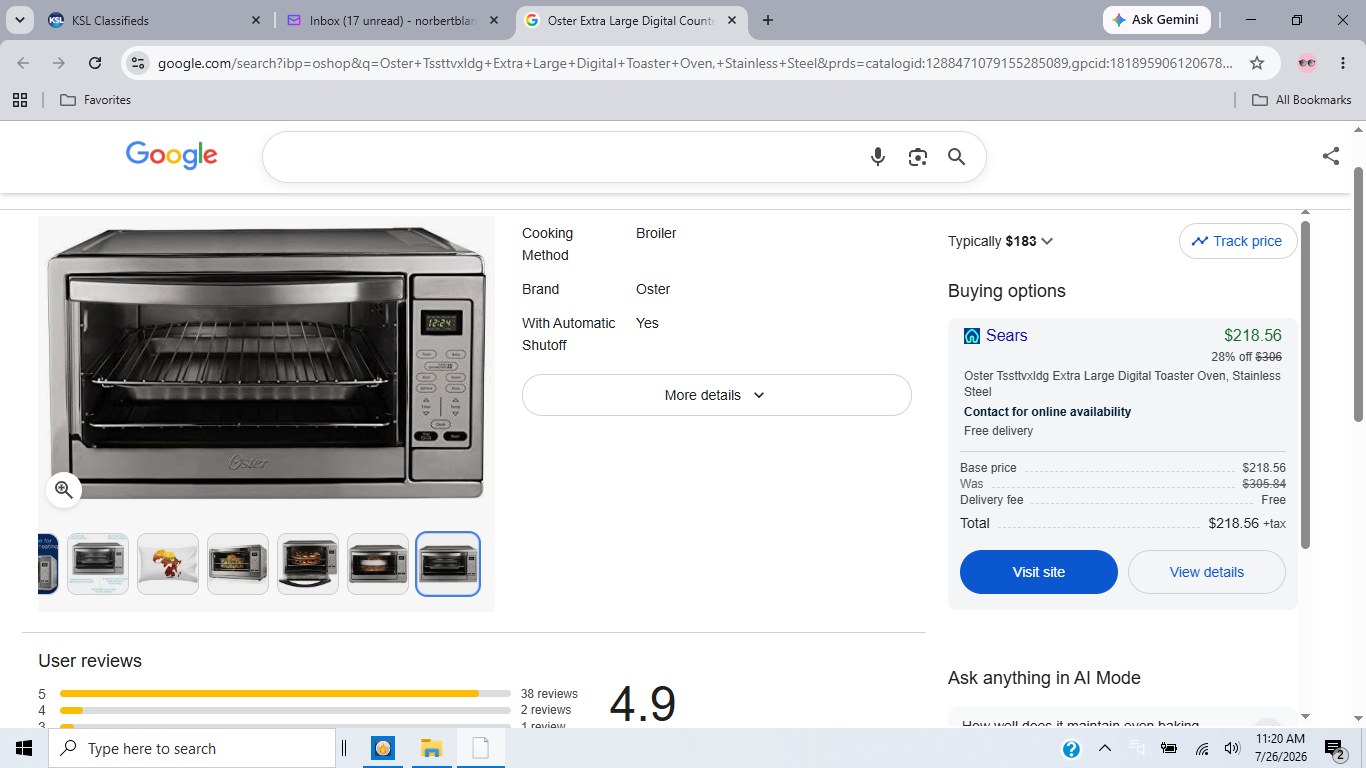
Task: Click the 38 reviews five-star bar
Action: pyautogui.click(x=285, y=693)
